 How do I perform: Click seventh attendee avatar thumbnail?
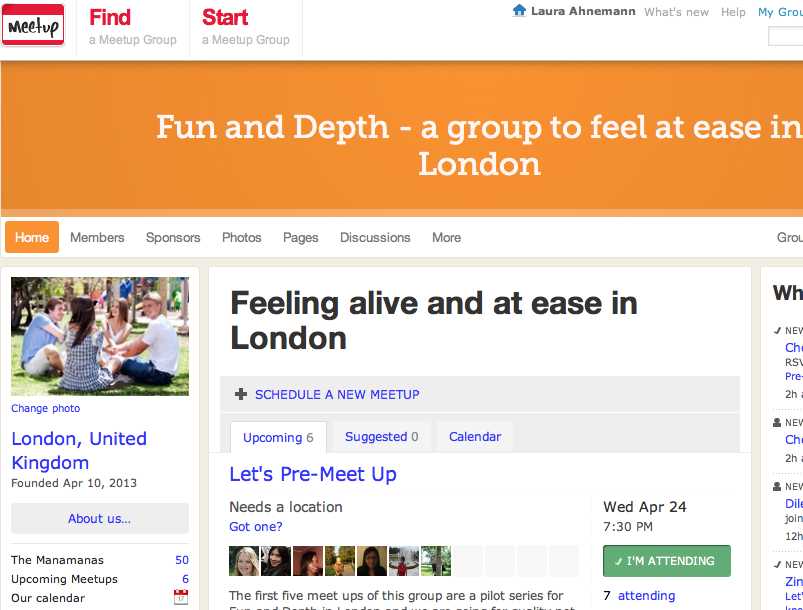436,561
